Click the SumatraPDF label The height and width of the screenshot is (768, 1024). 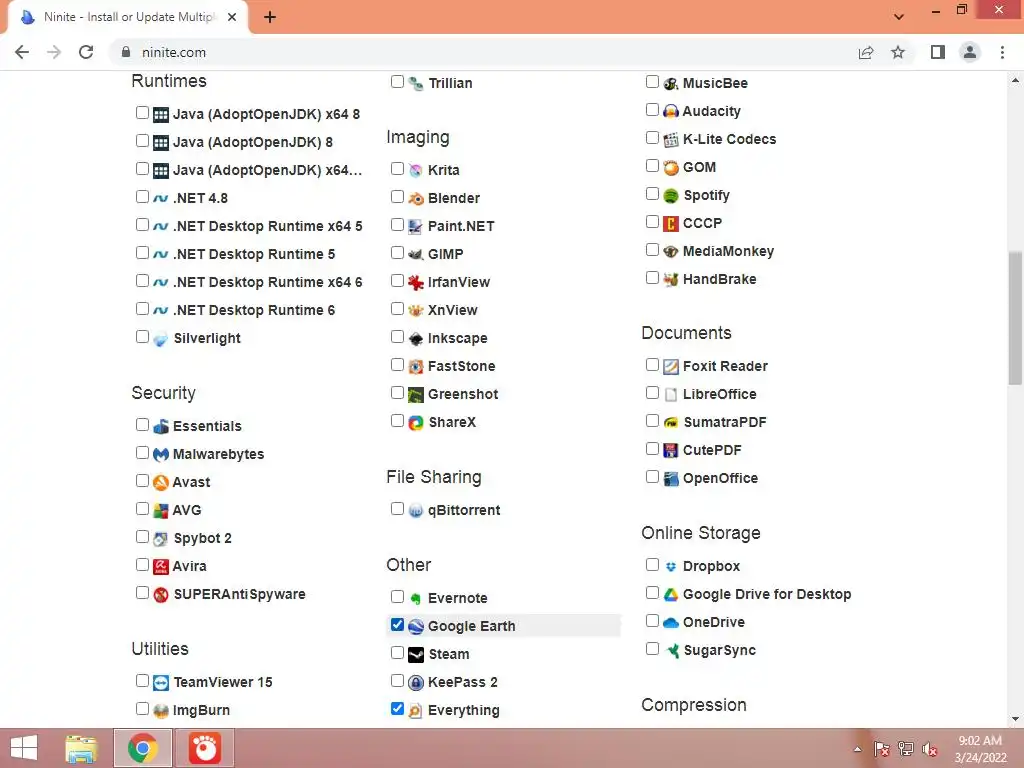[724, 423]
